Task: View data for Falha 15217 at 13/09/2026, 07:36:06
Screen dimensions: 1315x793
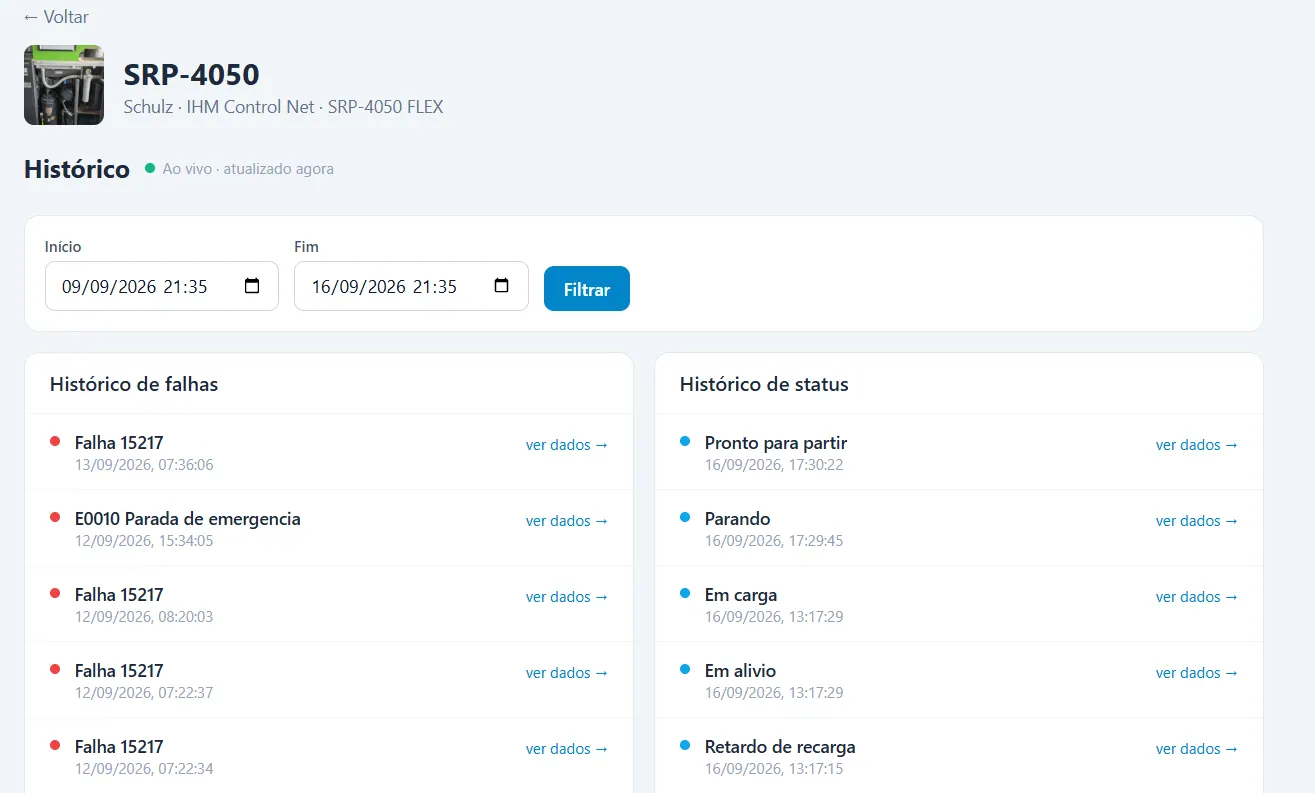Action: tap(567, 445)
